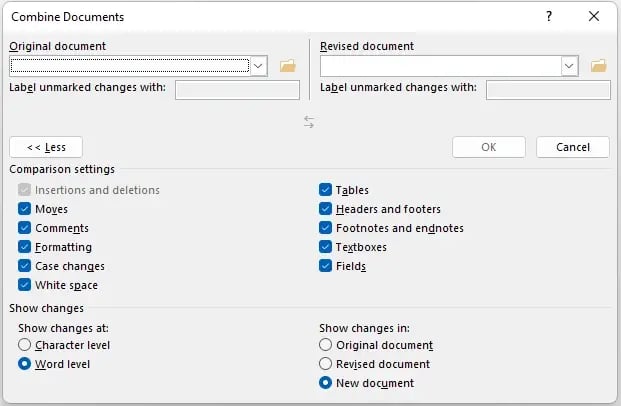Choose Revised document radio option

pyautogui.click(x=325, y=364)
